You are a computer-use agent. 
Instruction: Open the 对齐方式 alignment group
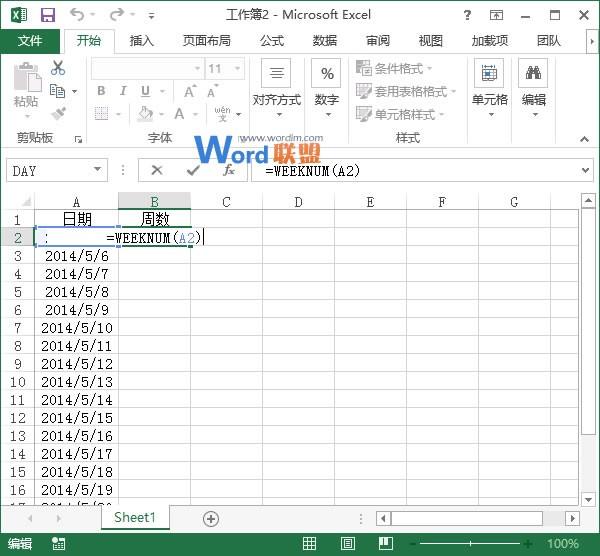[x=277, y=88]
